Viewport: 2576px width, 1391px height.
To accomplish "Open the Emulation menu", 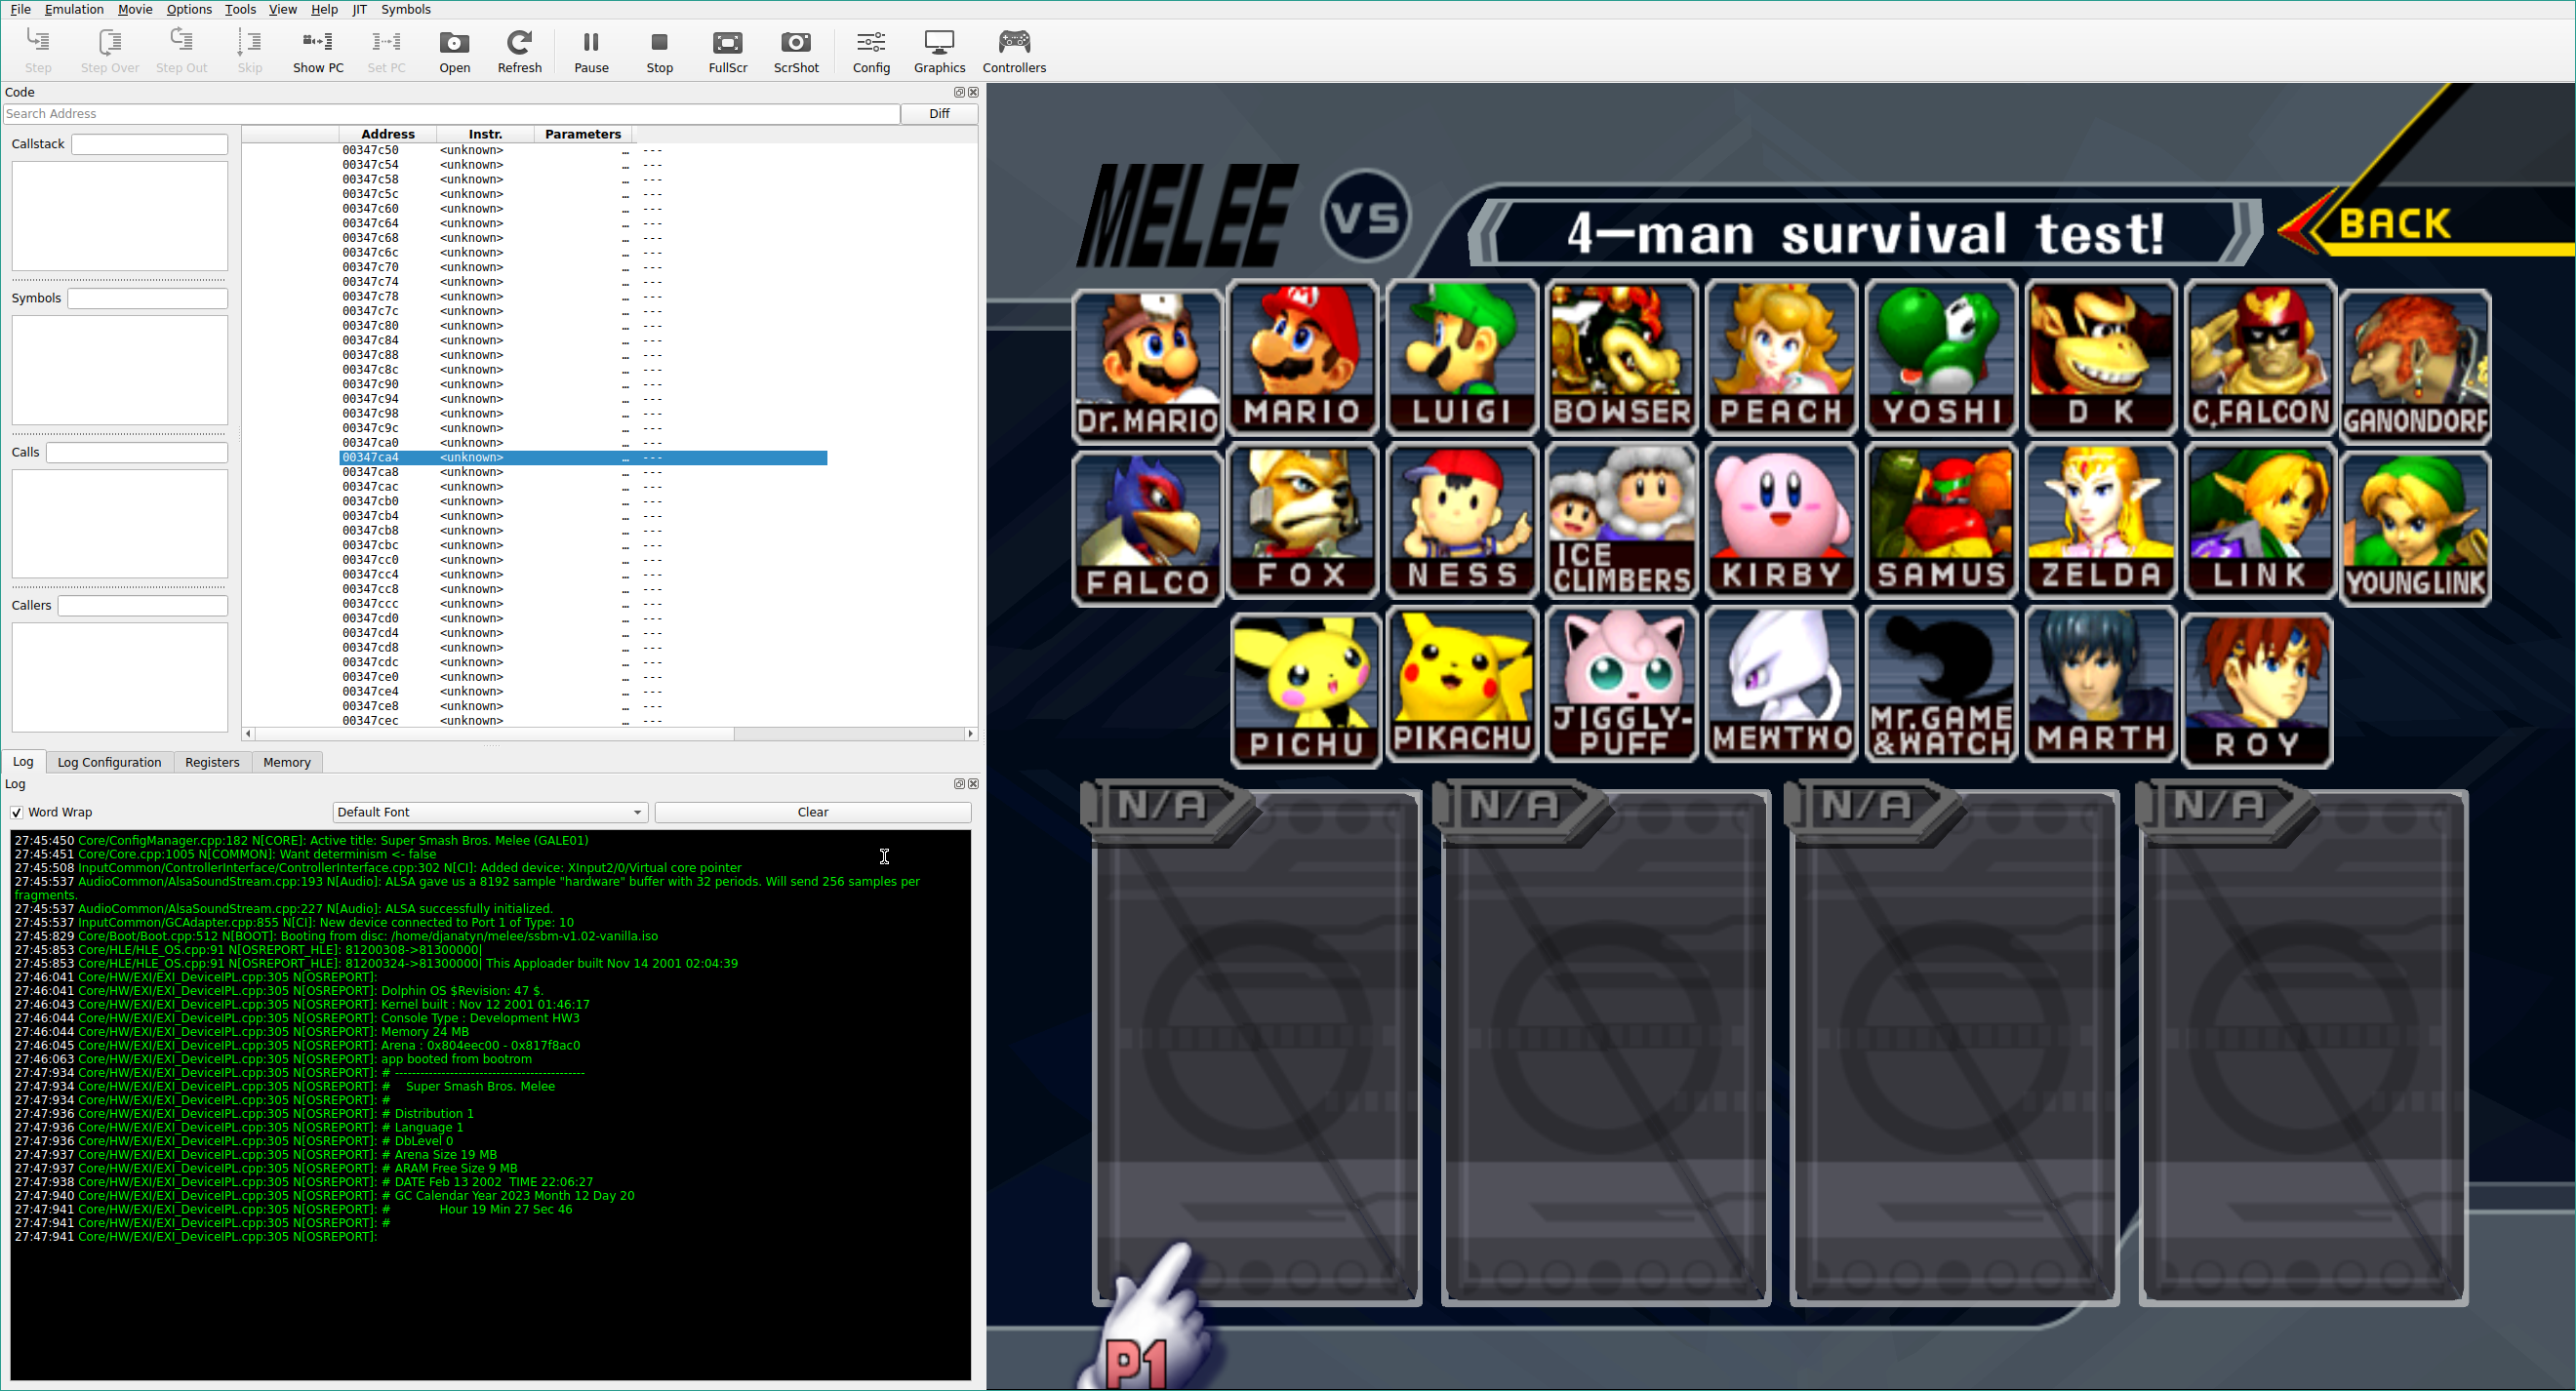I will 73,11.
